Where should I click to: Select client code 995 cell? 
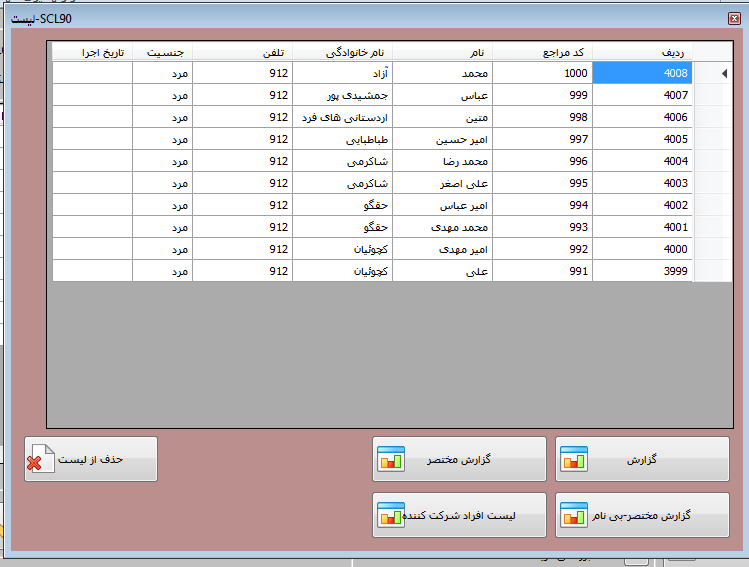point(542,183)
